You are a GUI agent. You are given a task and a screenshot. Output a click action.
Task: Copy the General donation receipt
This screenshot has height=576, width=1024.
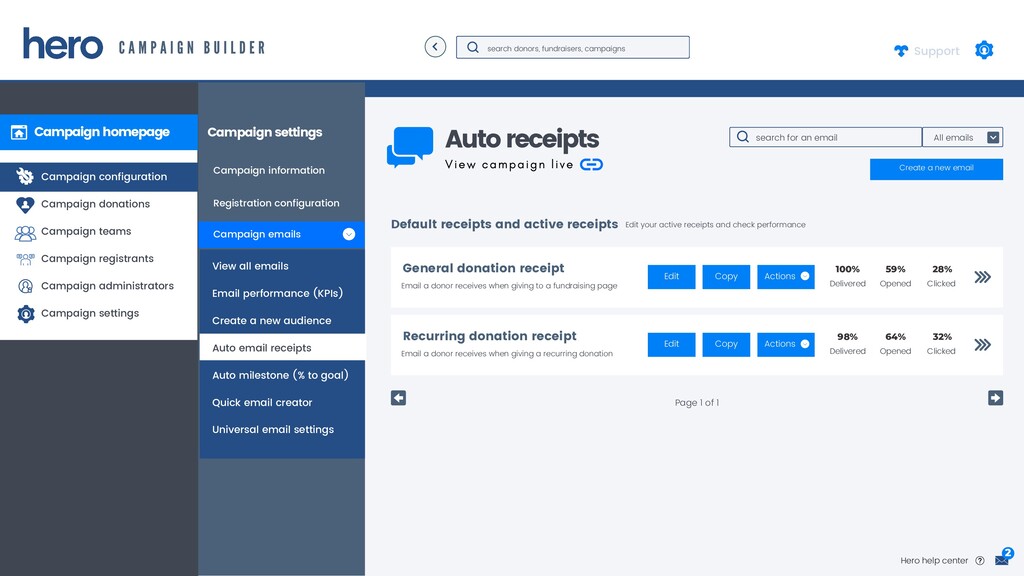point(726,276)
